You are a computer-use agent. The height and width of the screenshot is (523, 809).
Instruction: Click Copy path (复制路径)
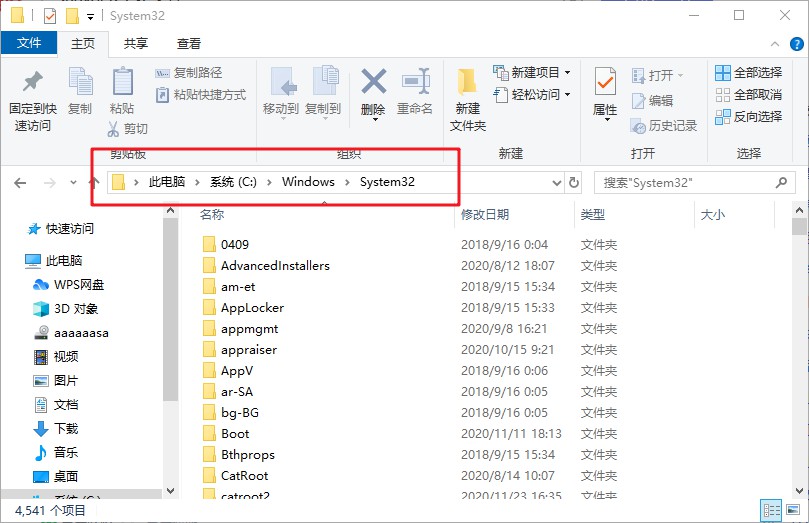click(x=189, y=73)
